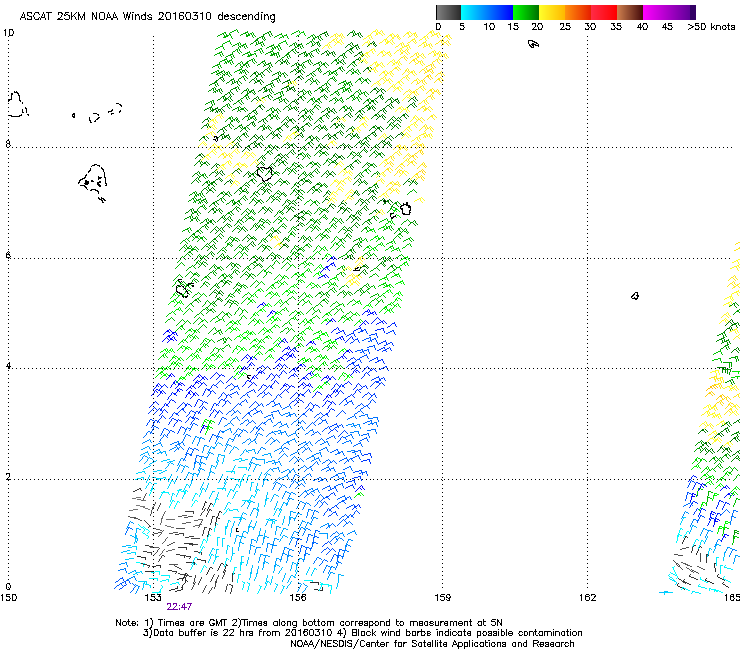Click the legend tick label '35'

pyautogui.click(x=616, y=27)
